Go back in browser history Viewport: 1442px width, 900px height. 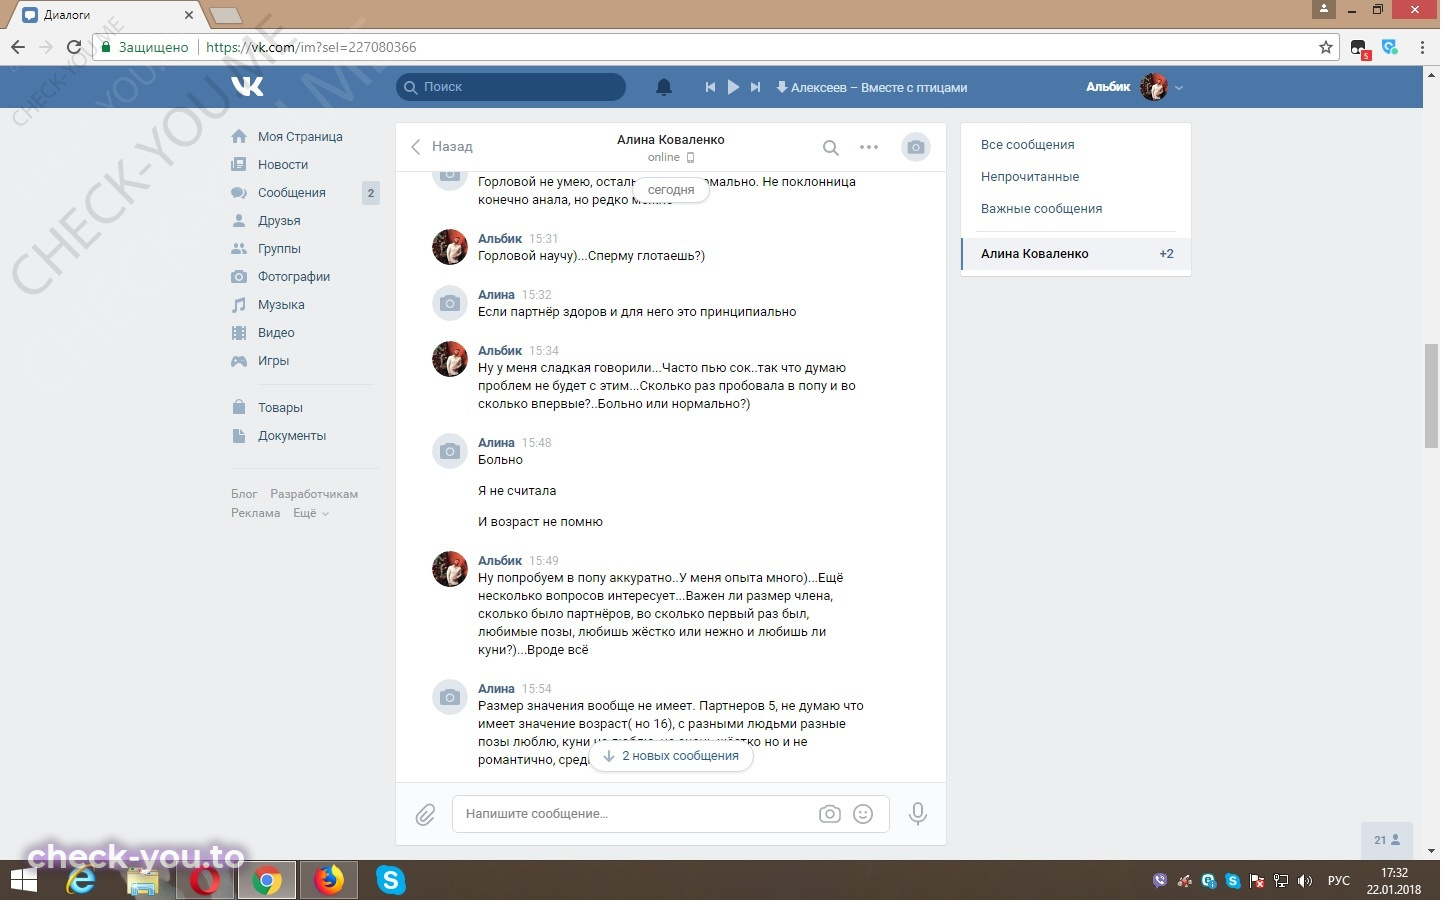(x=18, y=47)
